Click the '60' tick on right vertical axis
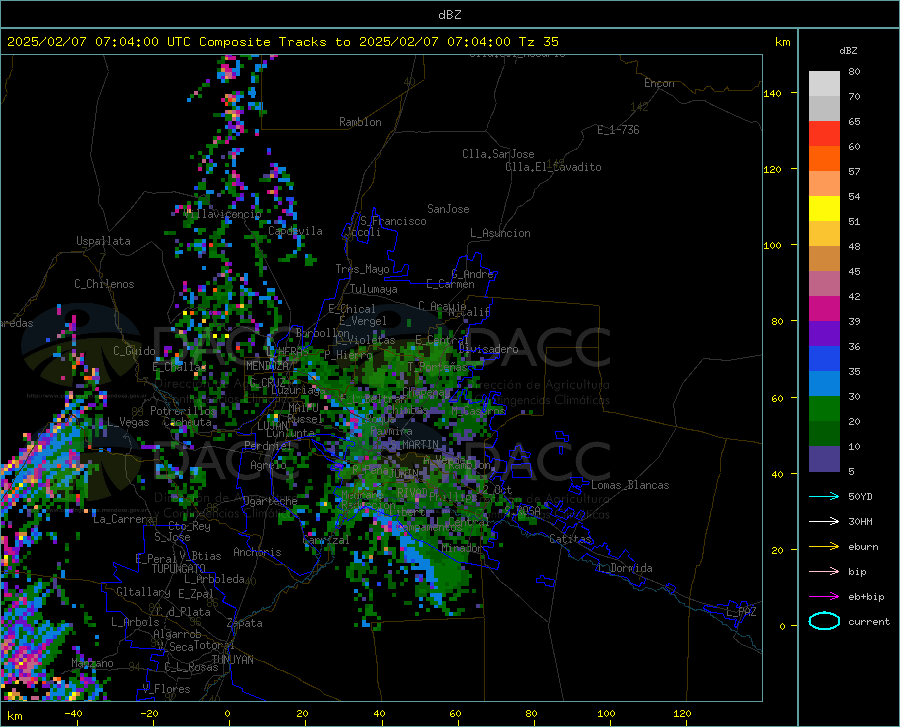The image size is (900, 727). click(777, 398)
